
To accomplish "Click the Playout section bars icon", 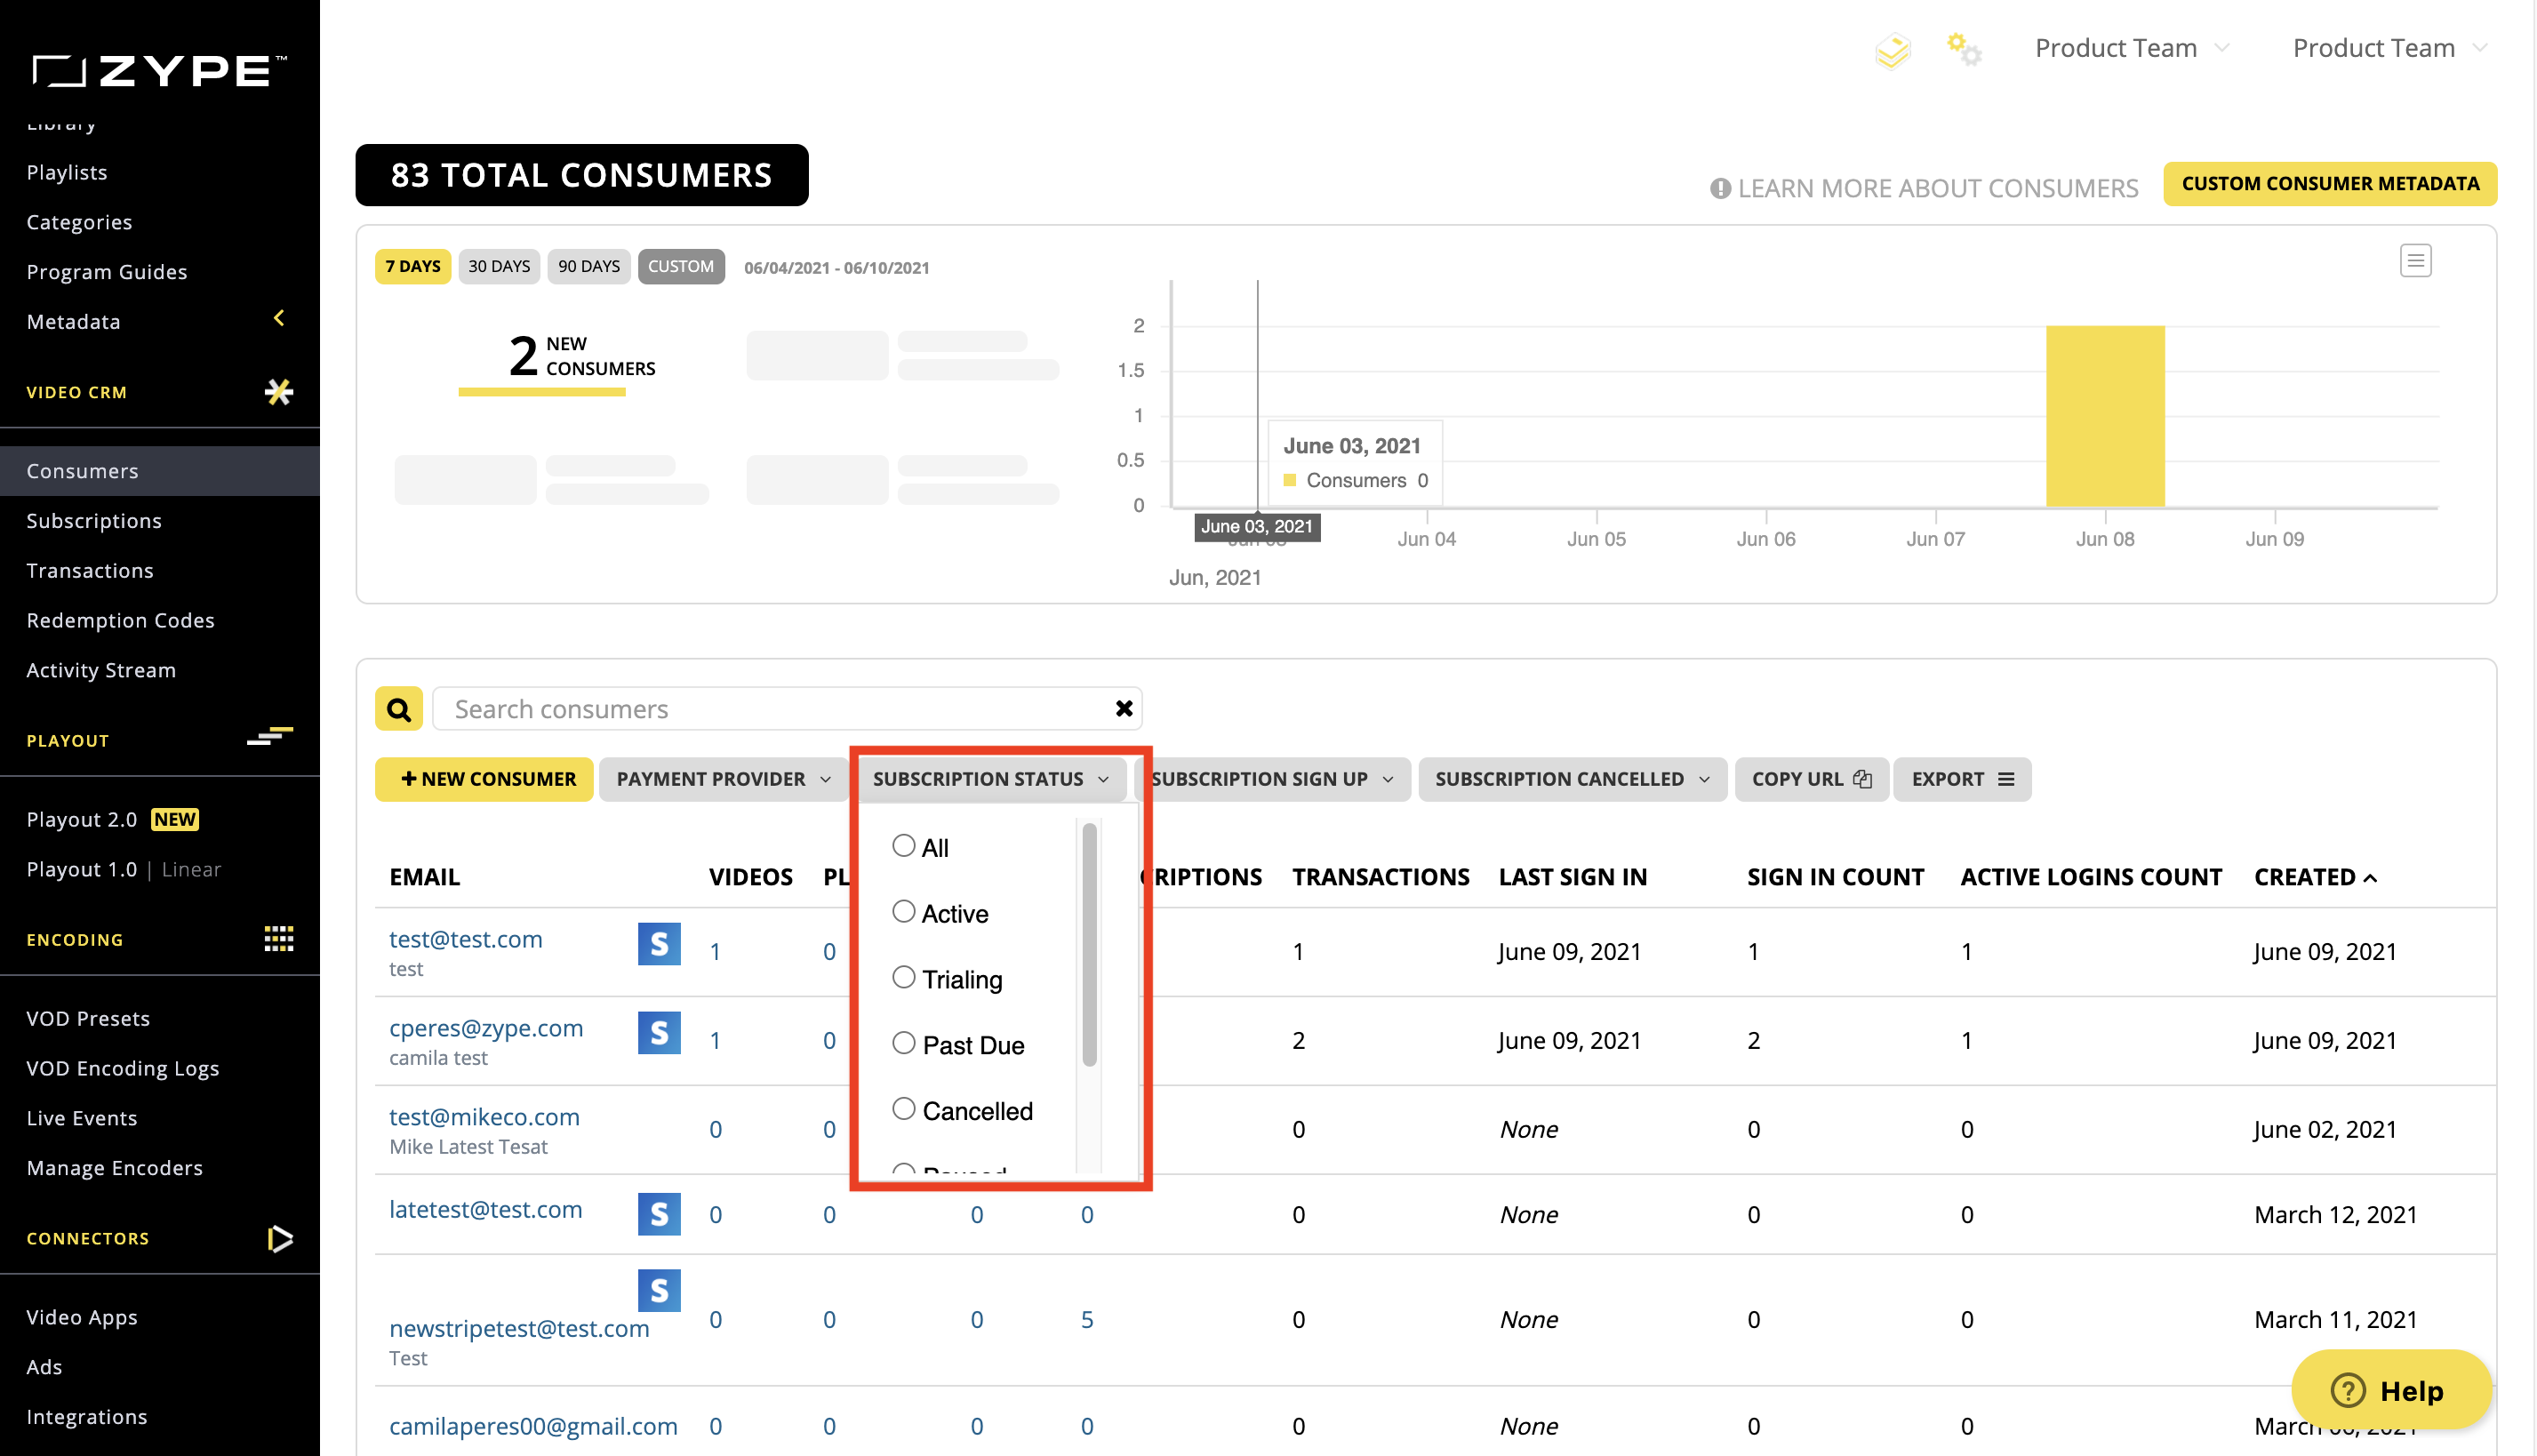I will (x=270, y=737).
